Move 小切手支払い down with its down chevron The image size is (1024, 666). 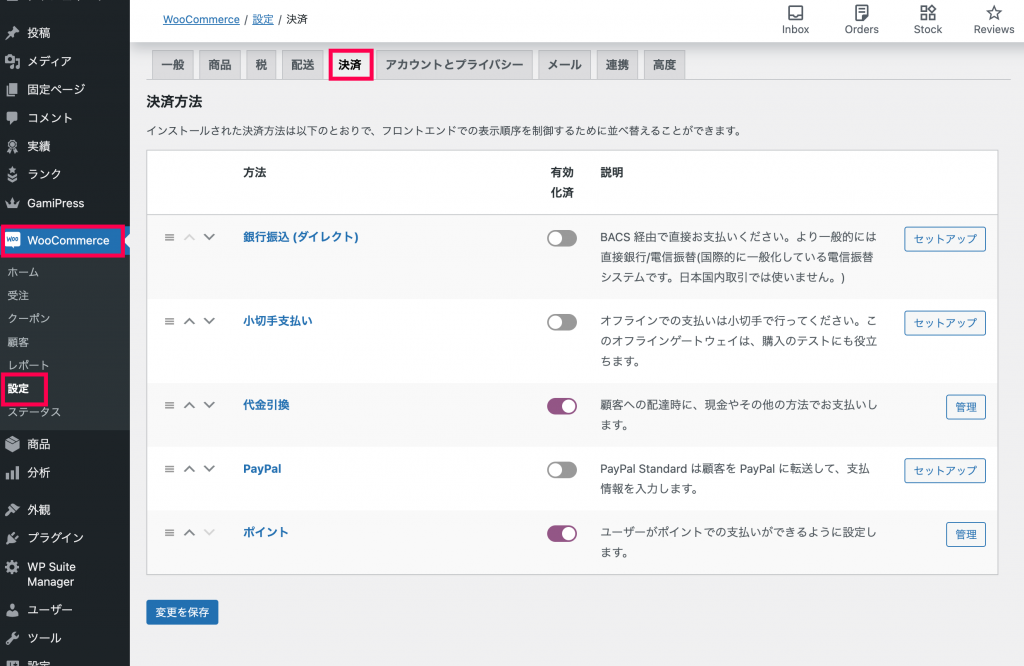click(x=209, y=321)
